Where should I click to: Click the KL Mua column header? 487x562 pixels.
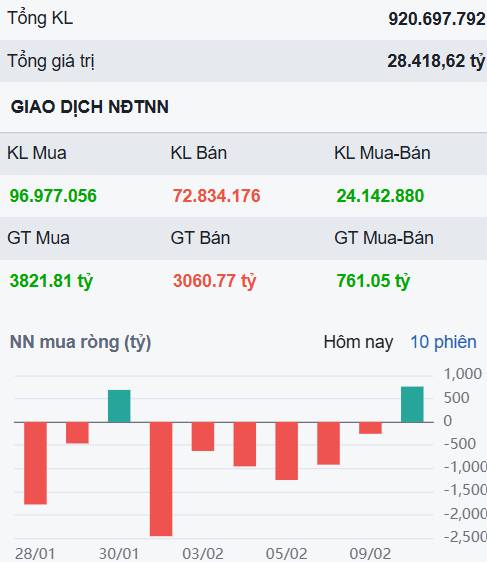pyautogui.click(x=37, y=153)
